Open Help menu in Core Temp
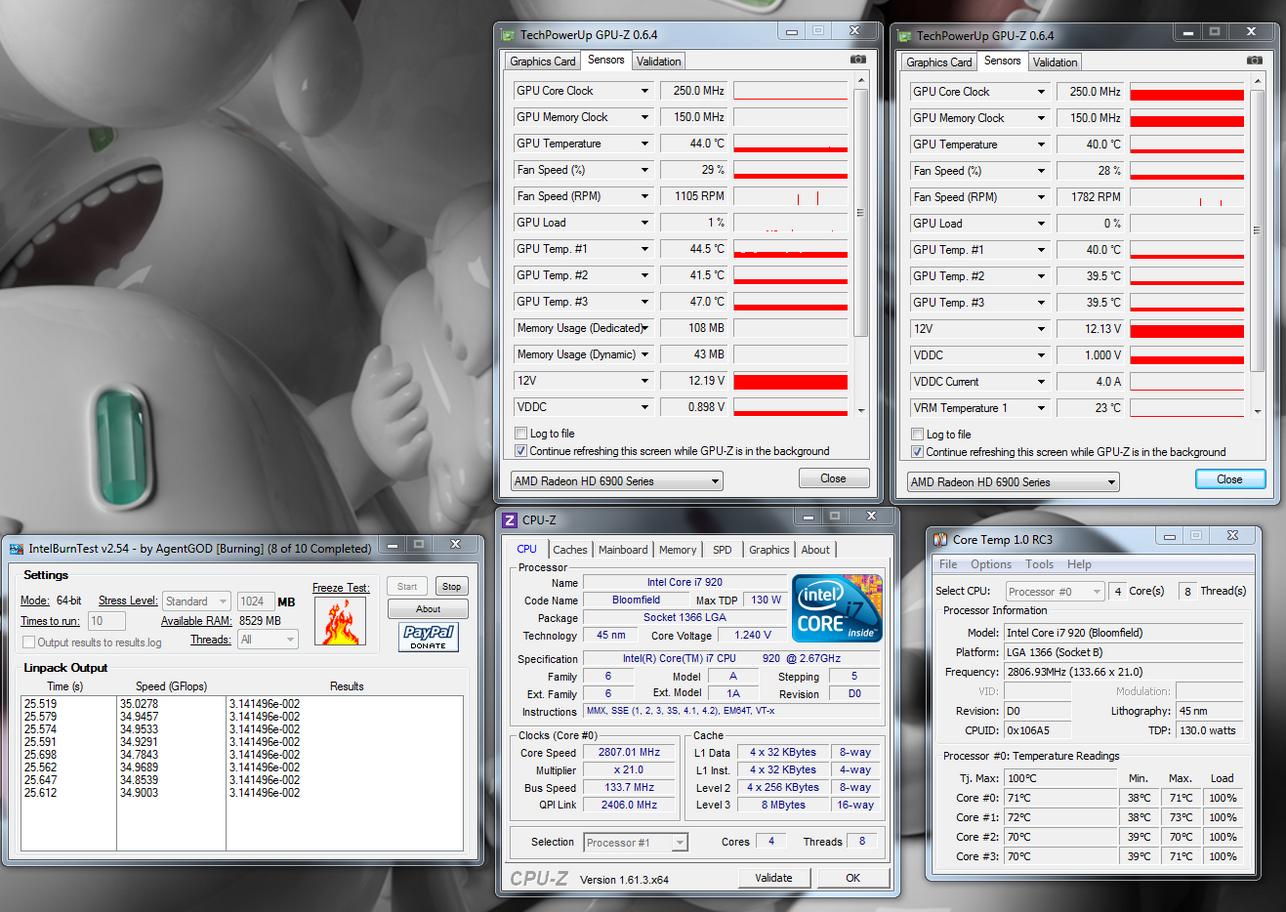The image size is (1286, 912). click(1079, 564)
